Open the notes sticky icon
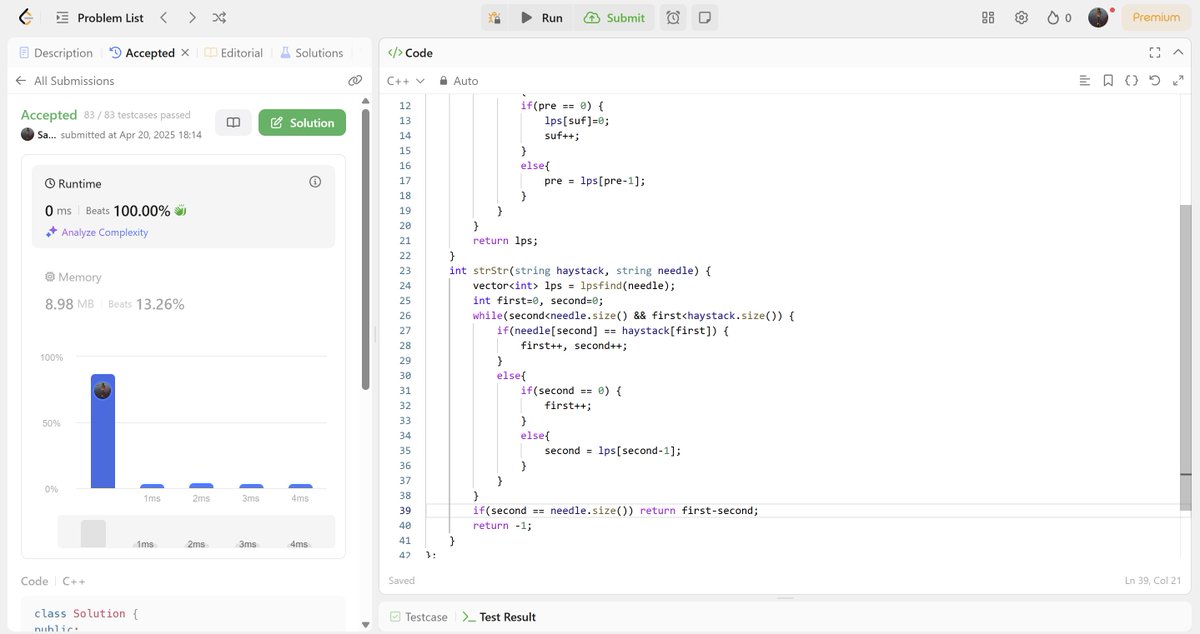 [704, 17]
